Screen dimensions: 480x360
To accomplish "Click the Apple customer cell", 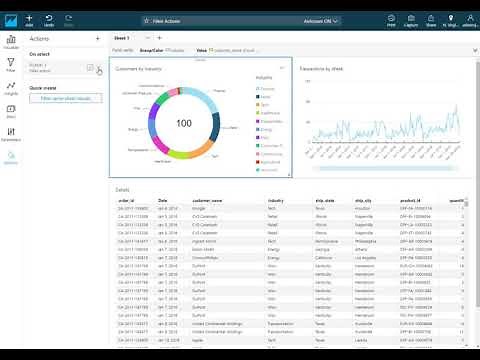I will [x=197, y=340].
